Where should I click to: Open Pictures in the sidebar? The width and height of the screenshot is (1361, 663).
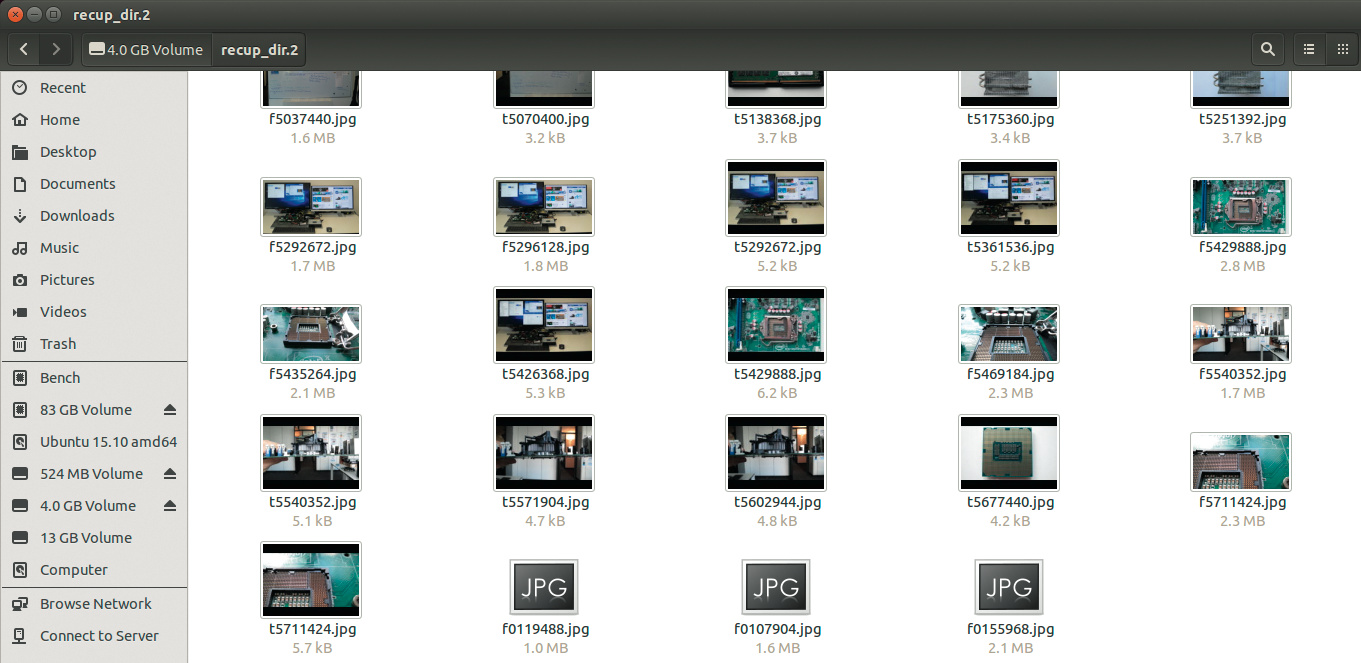(66, 280)
